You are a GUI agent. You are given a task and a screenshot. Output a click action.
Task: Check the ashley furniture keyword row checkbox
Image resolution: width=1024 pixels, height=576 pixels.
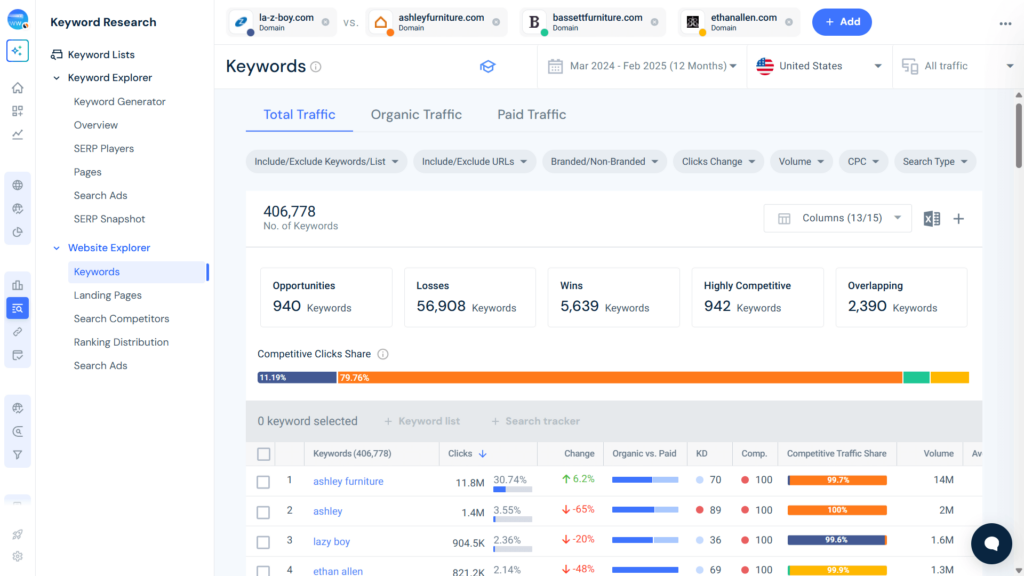(x=263, y=481)
